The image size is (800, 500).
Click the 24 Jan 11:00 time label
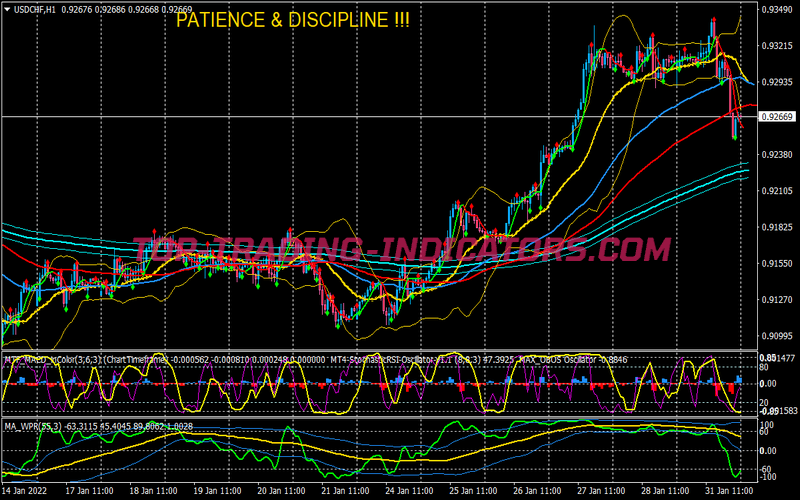[x=409, y=491]
